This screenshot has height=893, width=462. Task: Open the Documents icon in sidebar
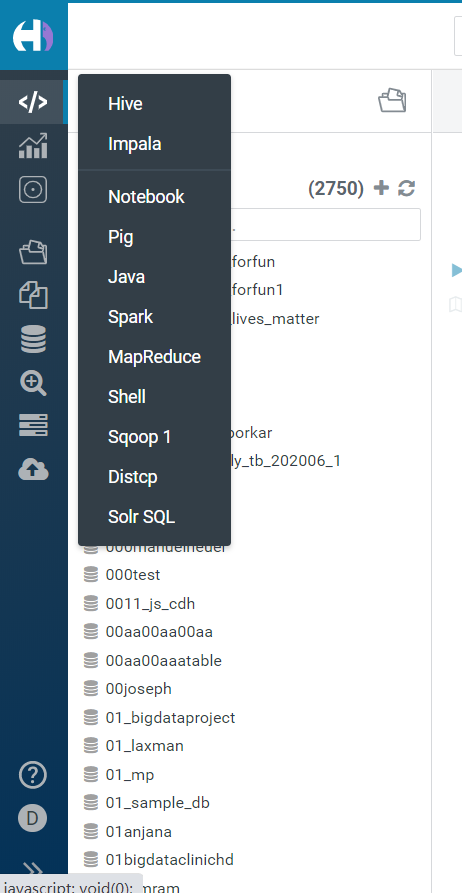point(33,296)
